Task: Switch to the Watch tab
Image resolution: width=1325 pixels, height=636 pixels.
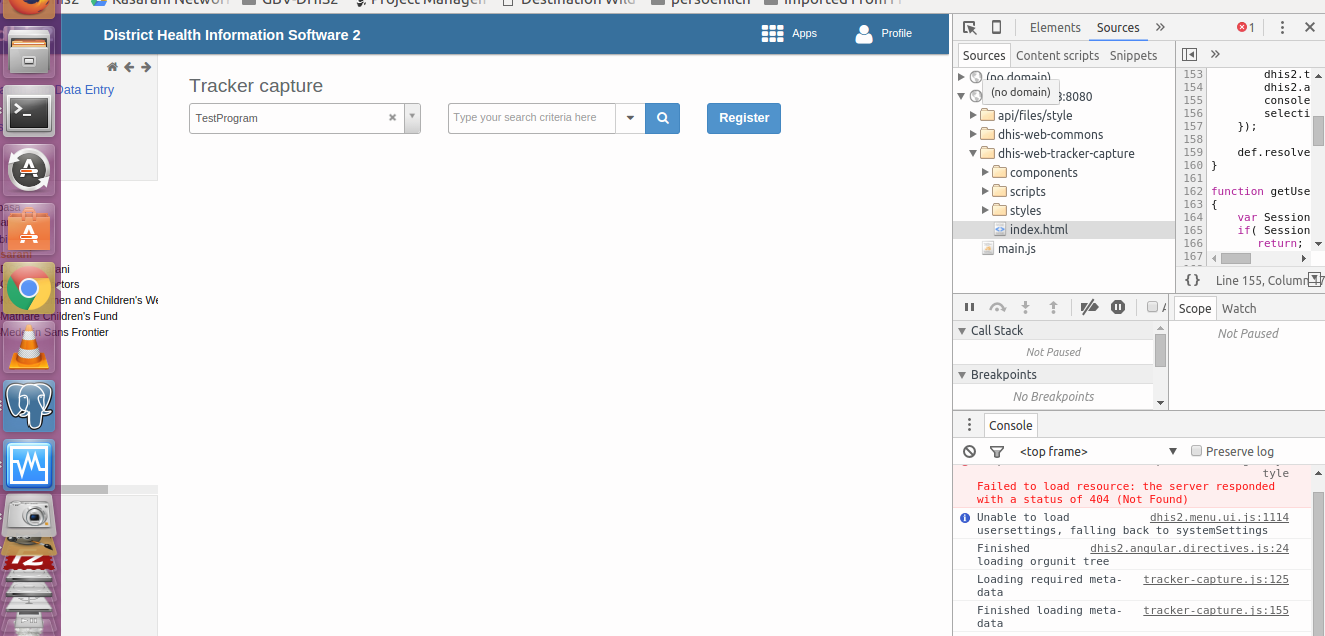Action: pos(1239,308)
